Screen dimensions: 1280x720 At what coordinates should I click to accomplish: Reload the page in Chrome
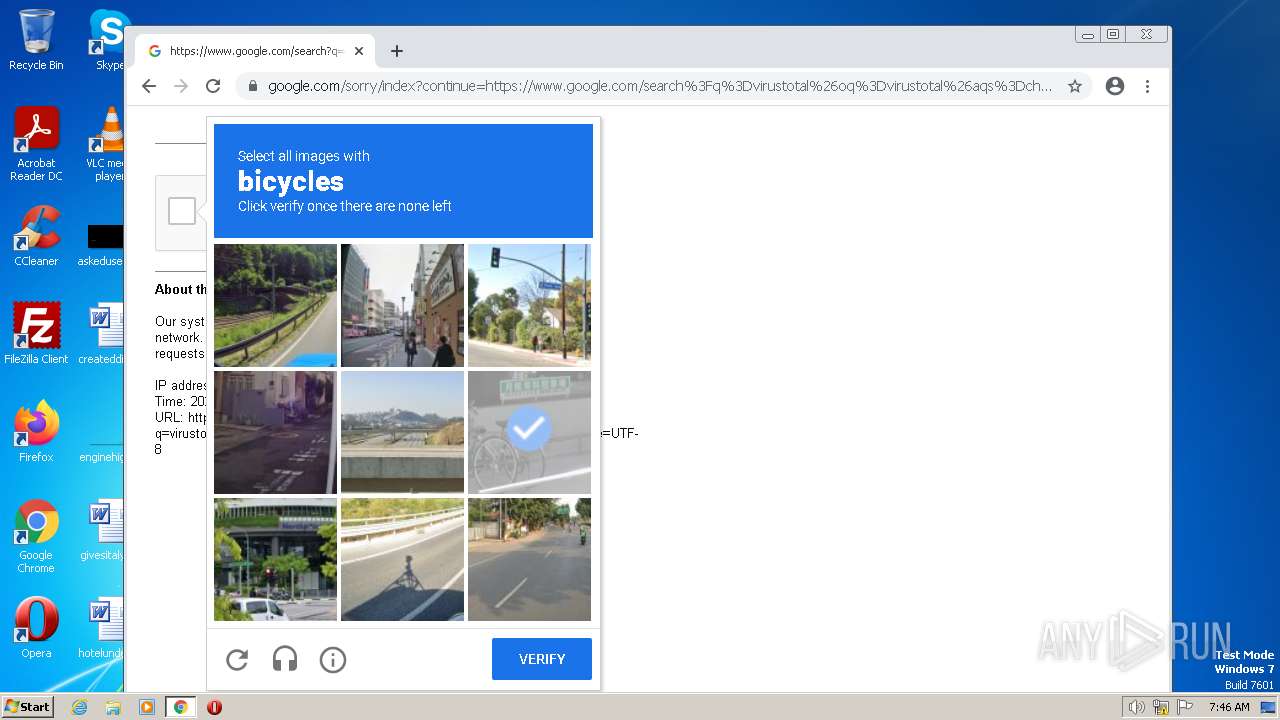[213, 86]
